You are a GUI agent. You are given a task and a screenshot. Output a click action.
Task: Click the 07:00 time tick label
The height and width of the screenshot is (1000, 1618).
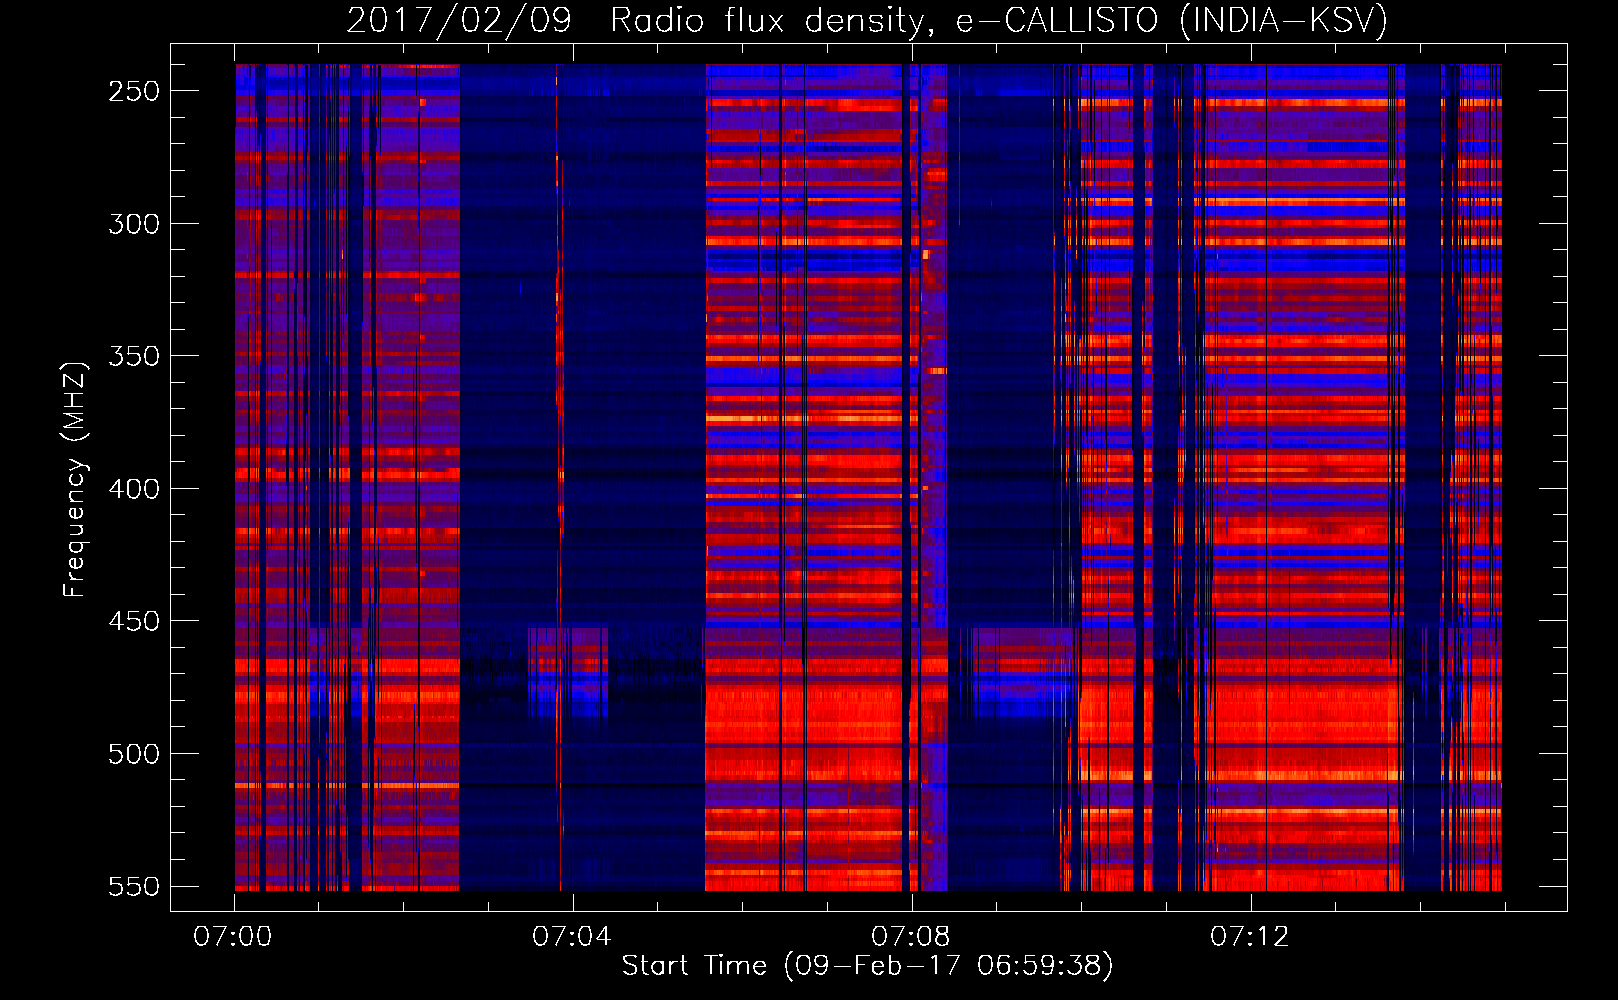tap(233, 936)
